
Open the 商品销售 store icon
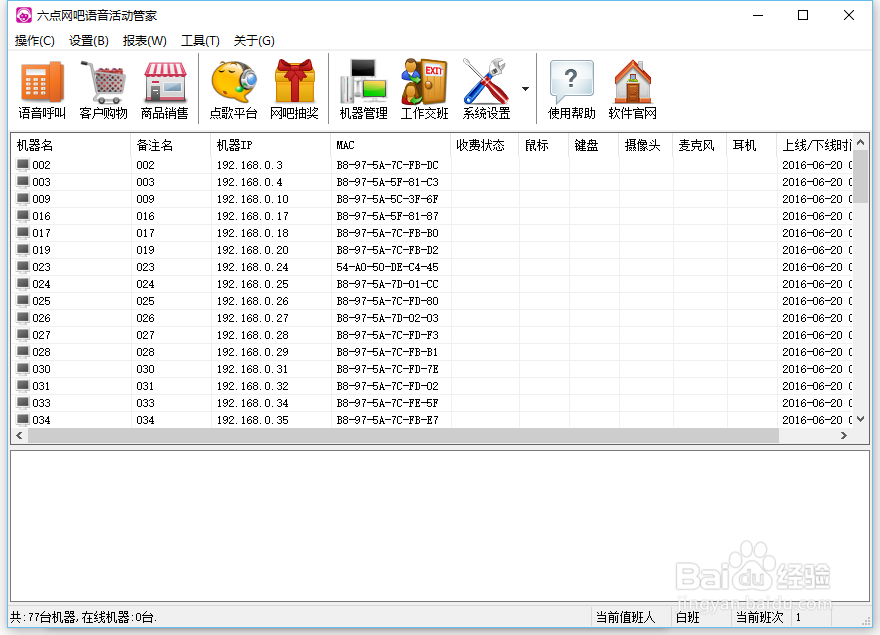164,89
